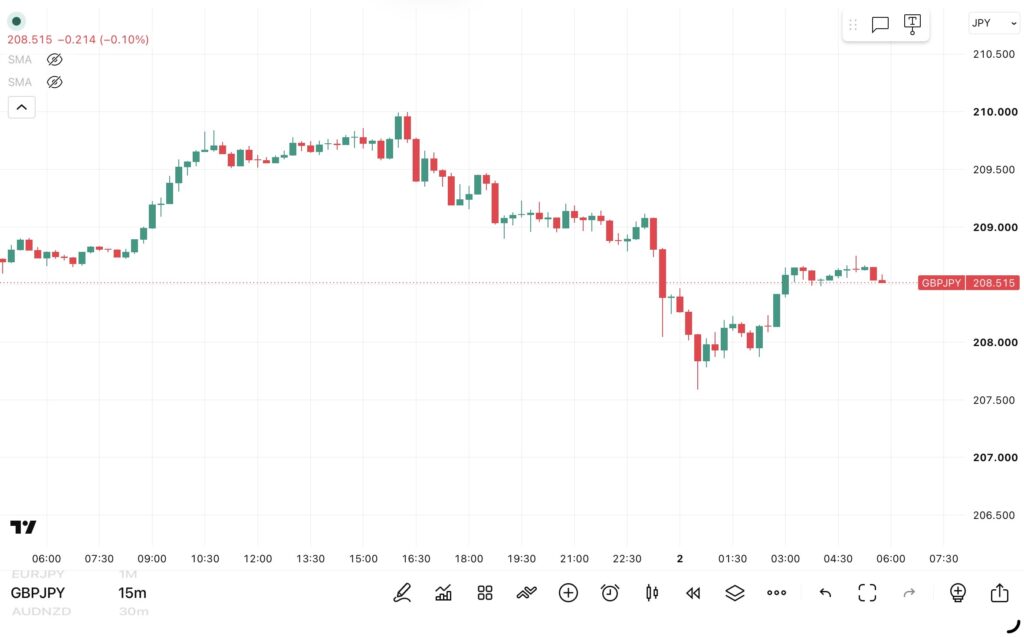Open the 15m timeframe selector
The image size is (1024, 637).
pos(132,593)
